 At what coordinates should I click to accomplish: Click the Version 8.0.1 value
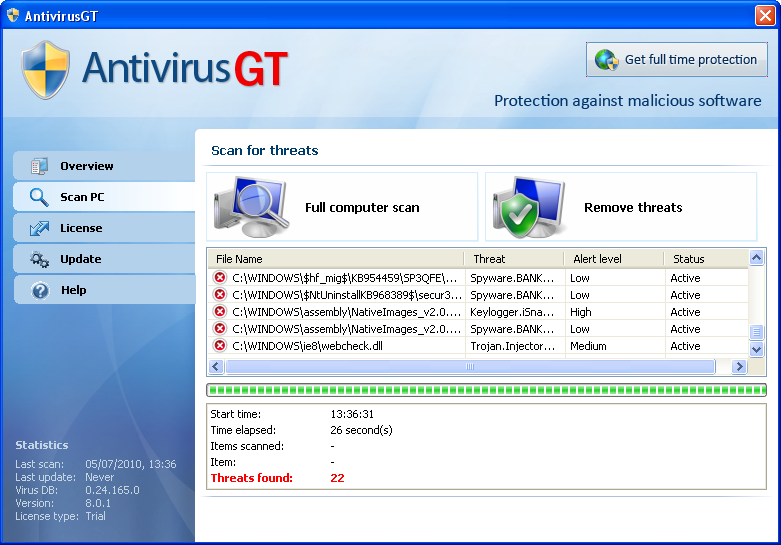coord(98,503)
